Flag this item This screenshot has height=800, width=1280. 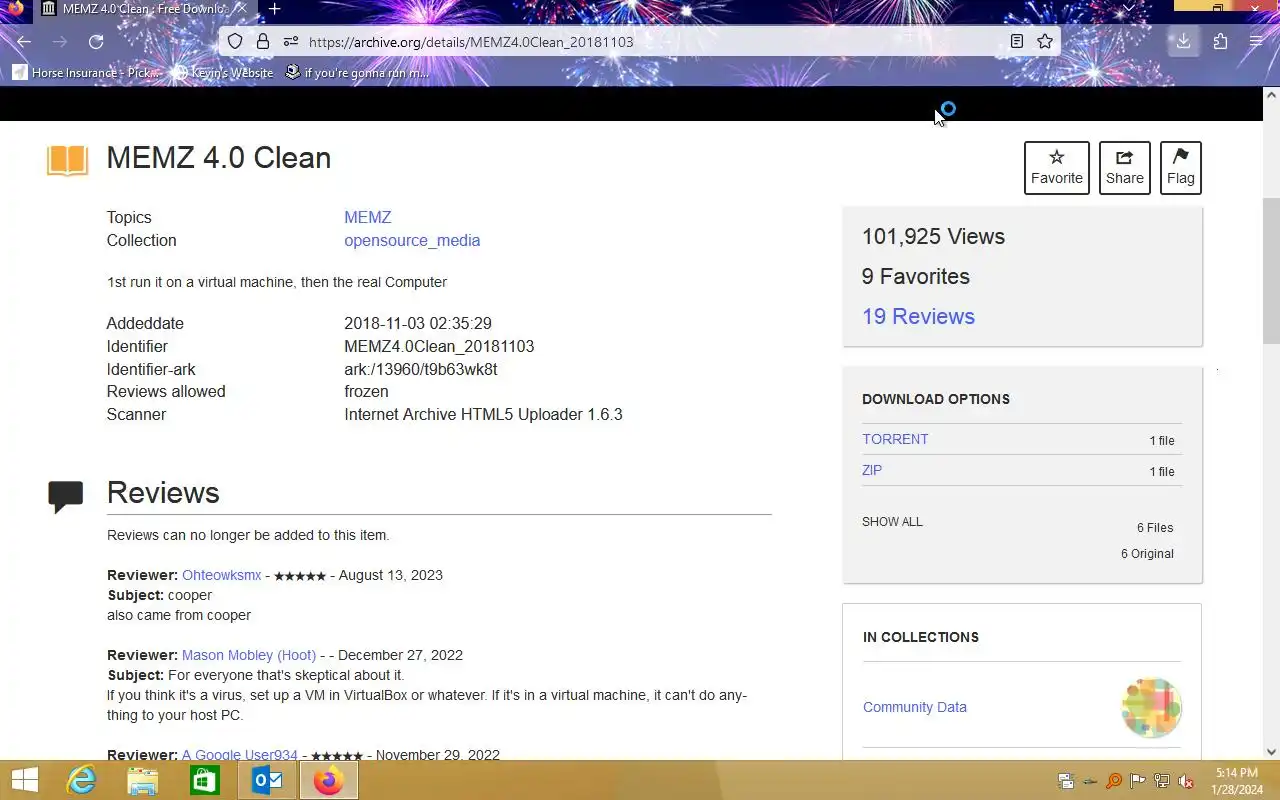click(1181, 168)
